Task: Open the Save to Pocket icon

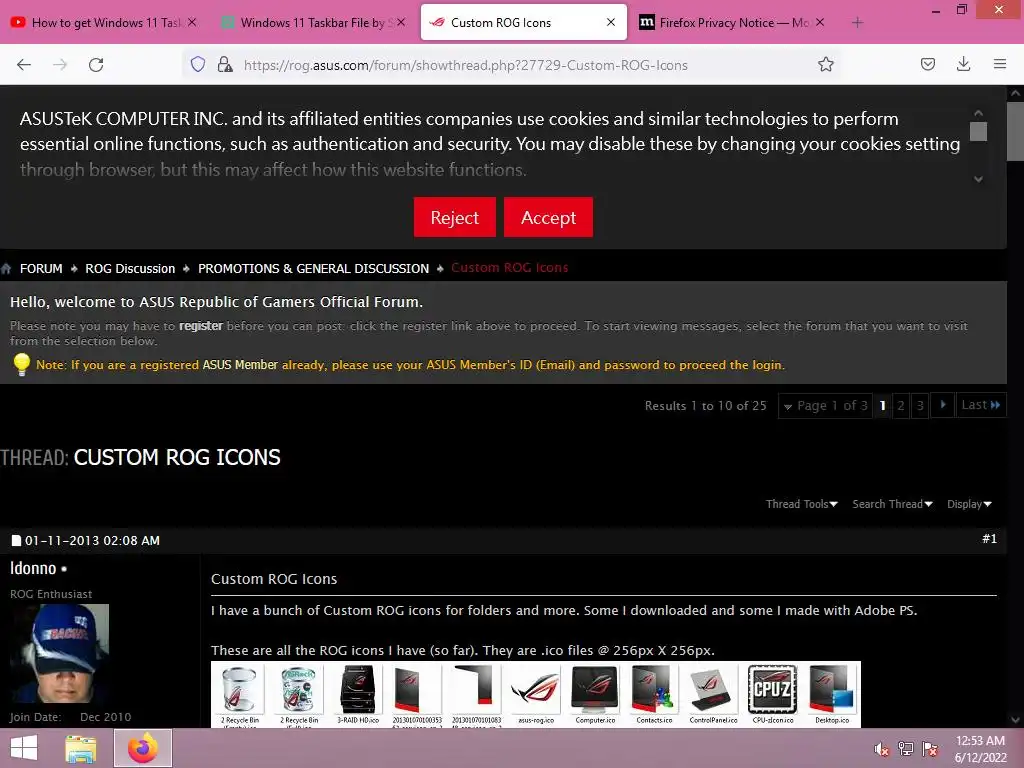Action: [x=927, y=64]
